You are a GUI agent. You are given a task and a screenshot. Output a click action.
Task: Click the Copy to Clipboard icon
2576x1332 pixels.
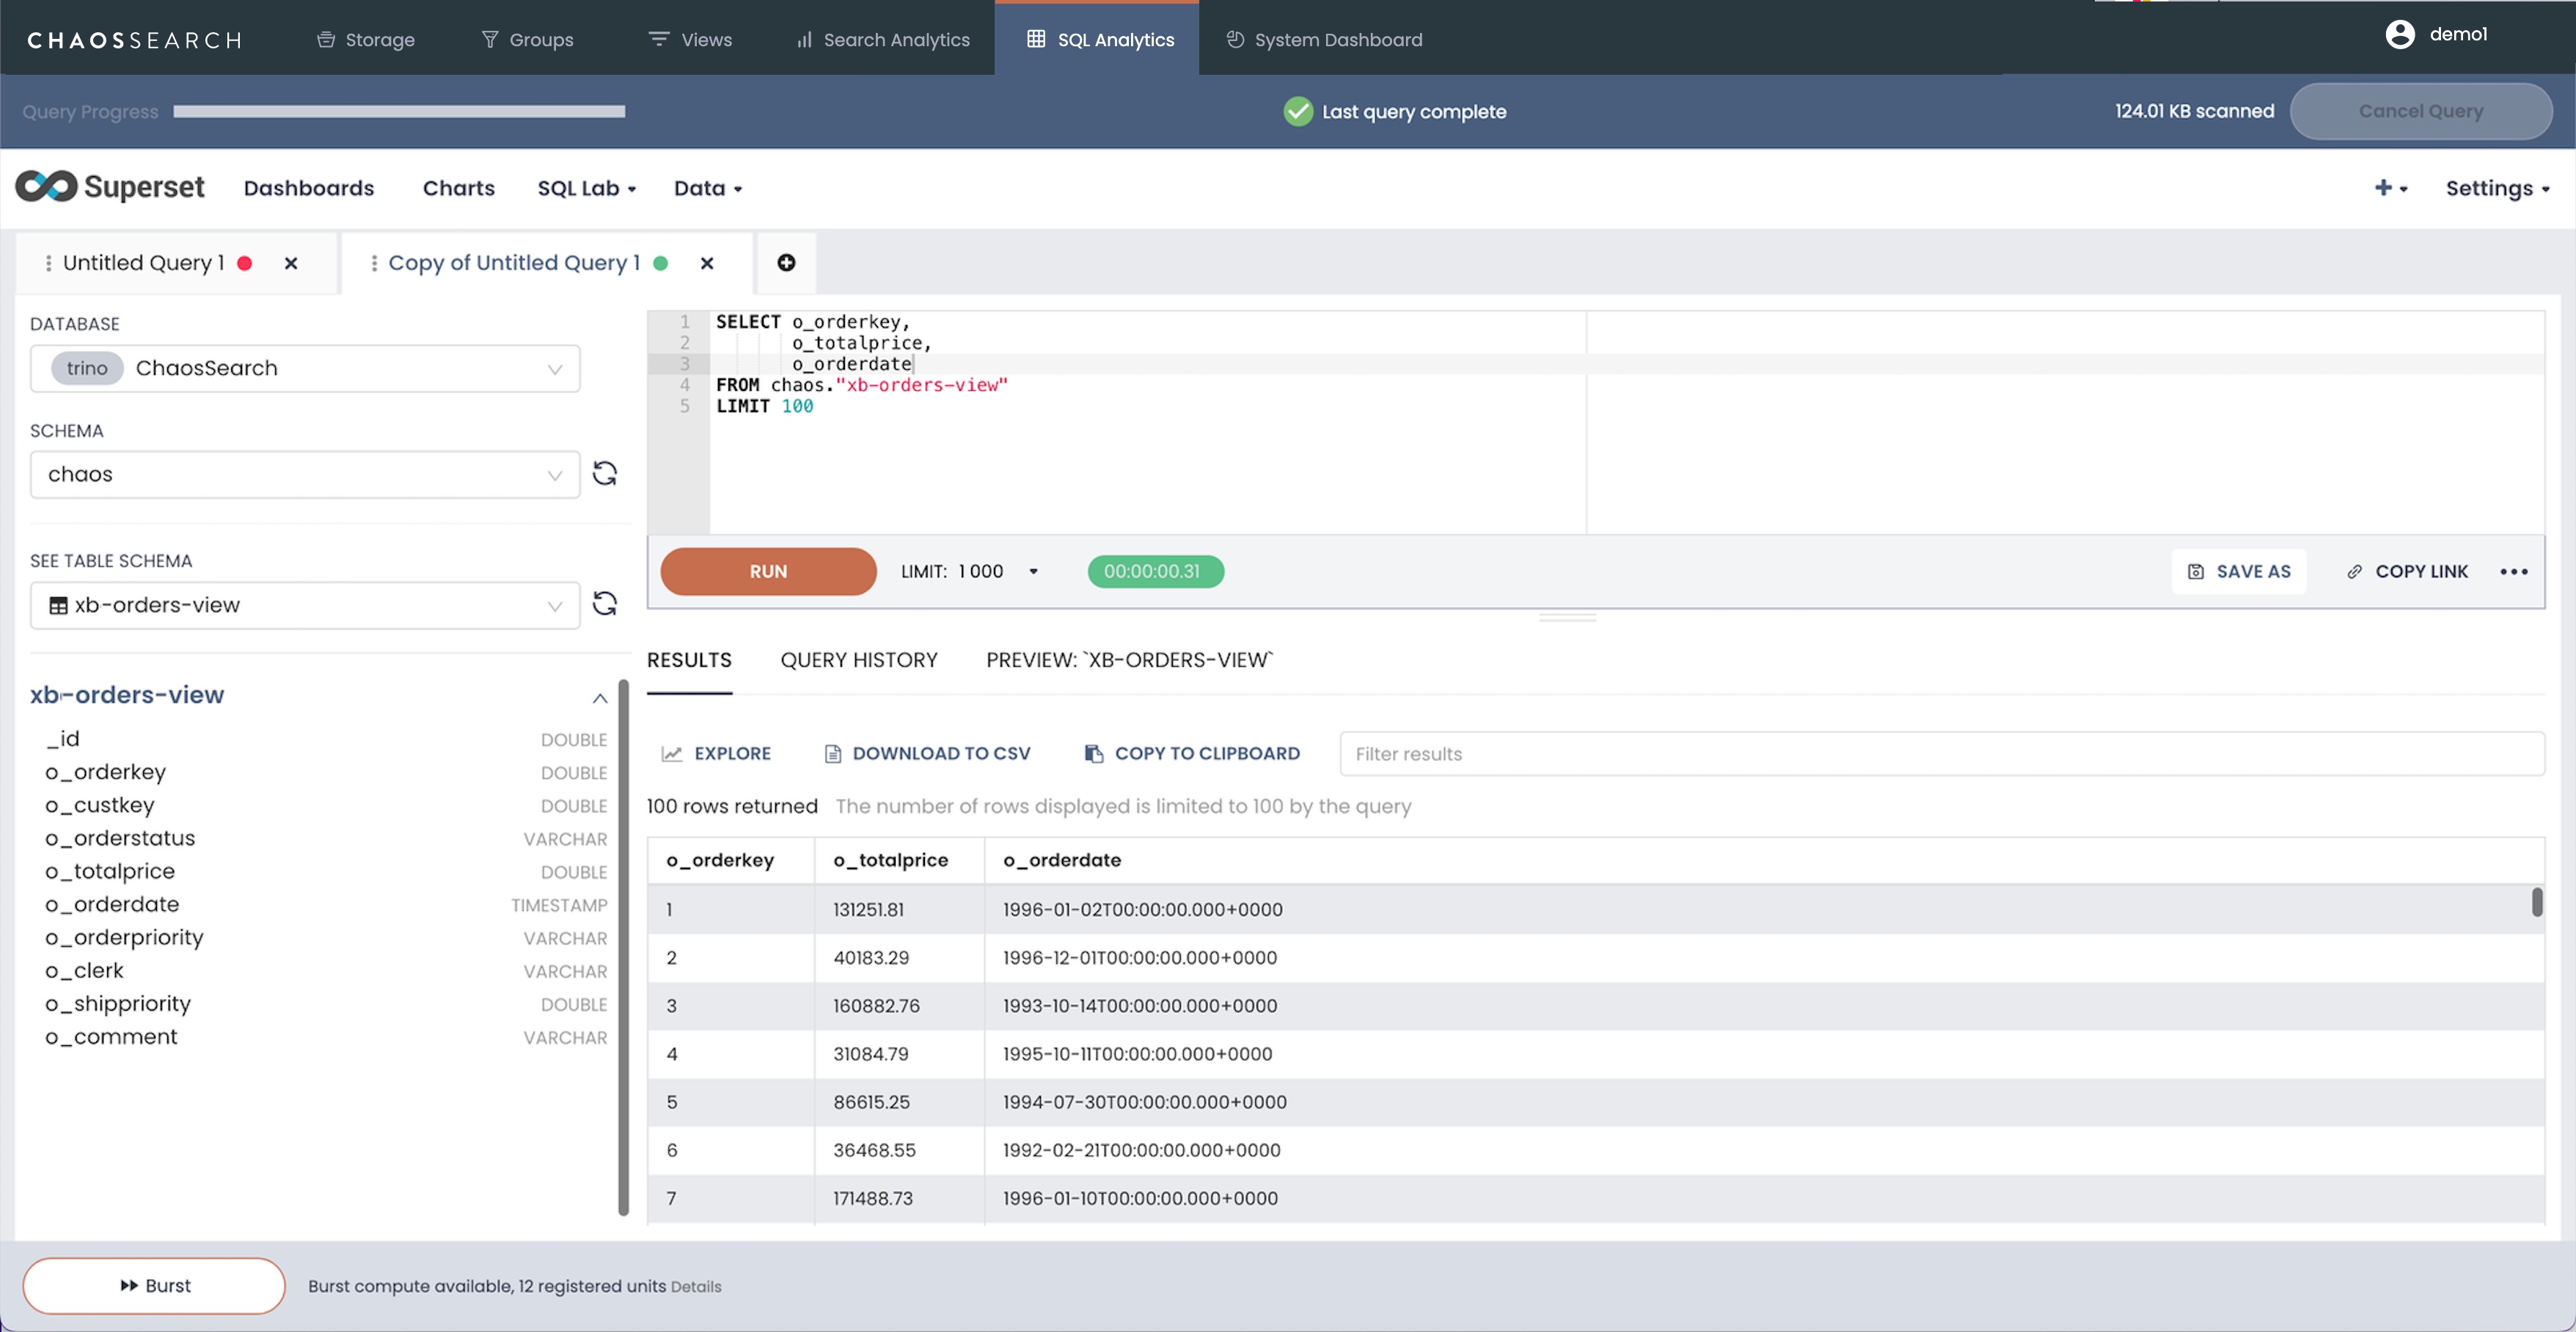click(1094, 753)
